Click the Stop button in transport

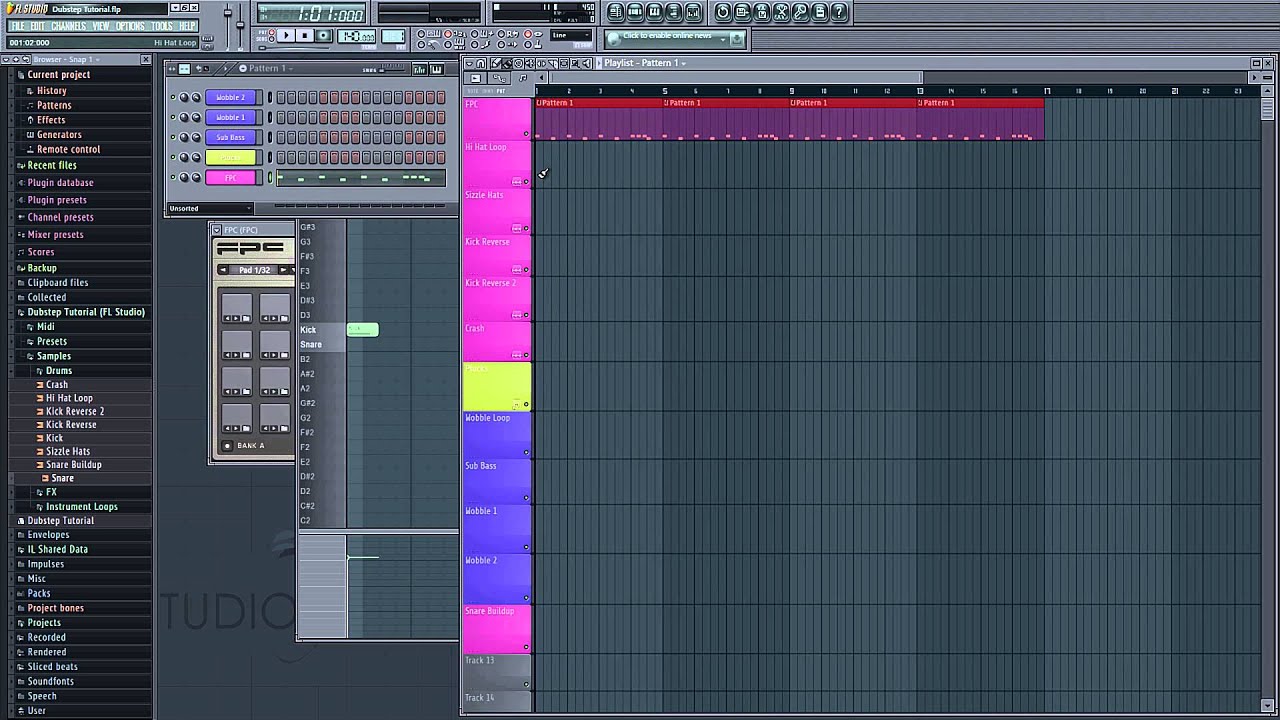pos(304,35)
